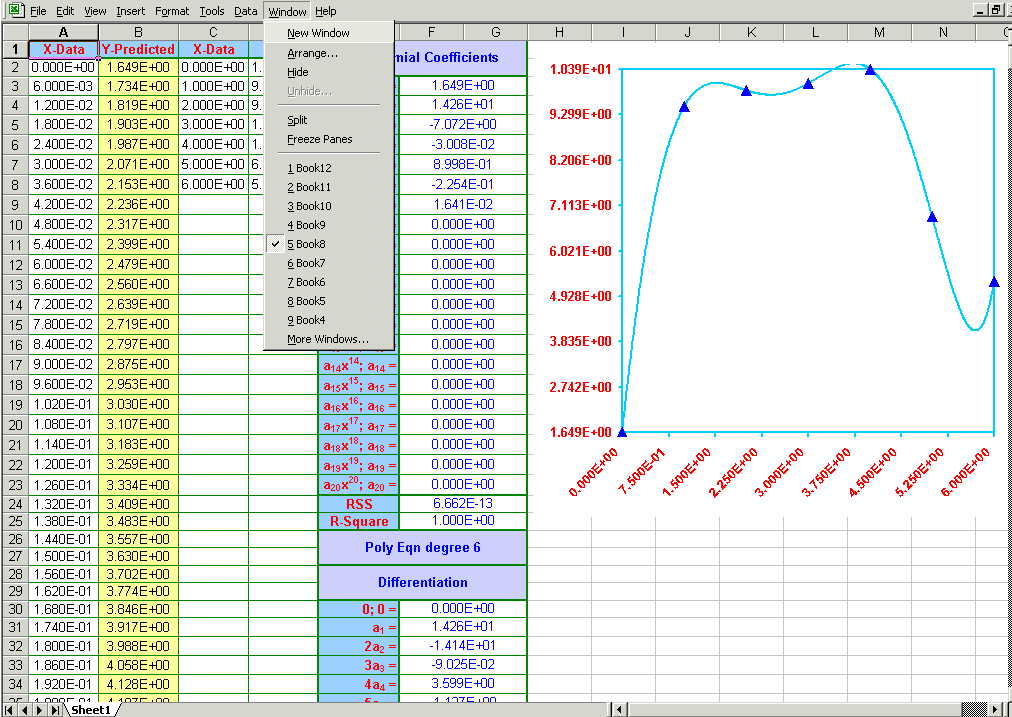The width and height of the screenshot is (1012, 717).
Task: Select checked Book8 in Window menu
Action: [x=310, y=244]
